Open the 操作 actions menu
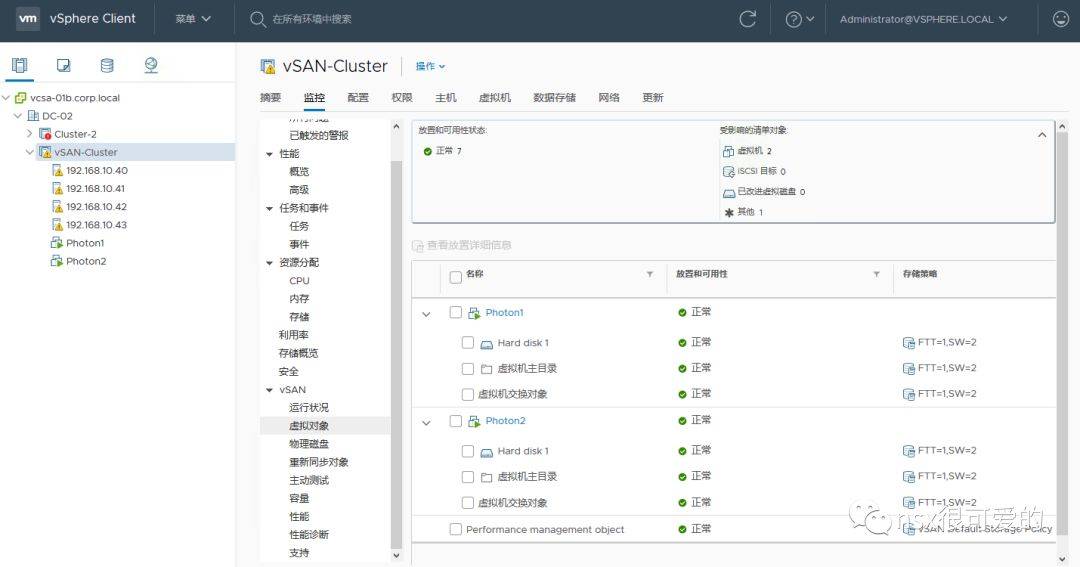The height and width of the screenshot is (567, 1080). pyautogui.click(x=430, y=67)
